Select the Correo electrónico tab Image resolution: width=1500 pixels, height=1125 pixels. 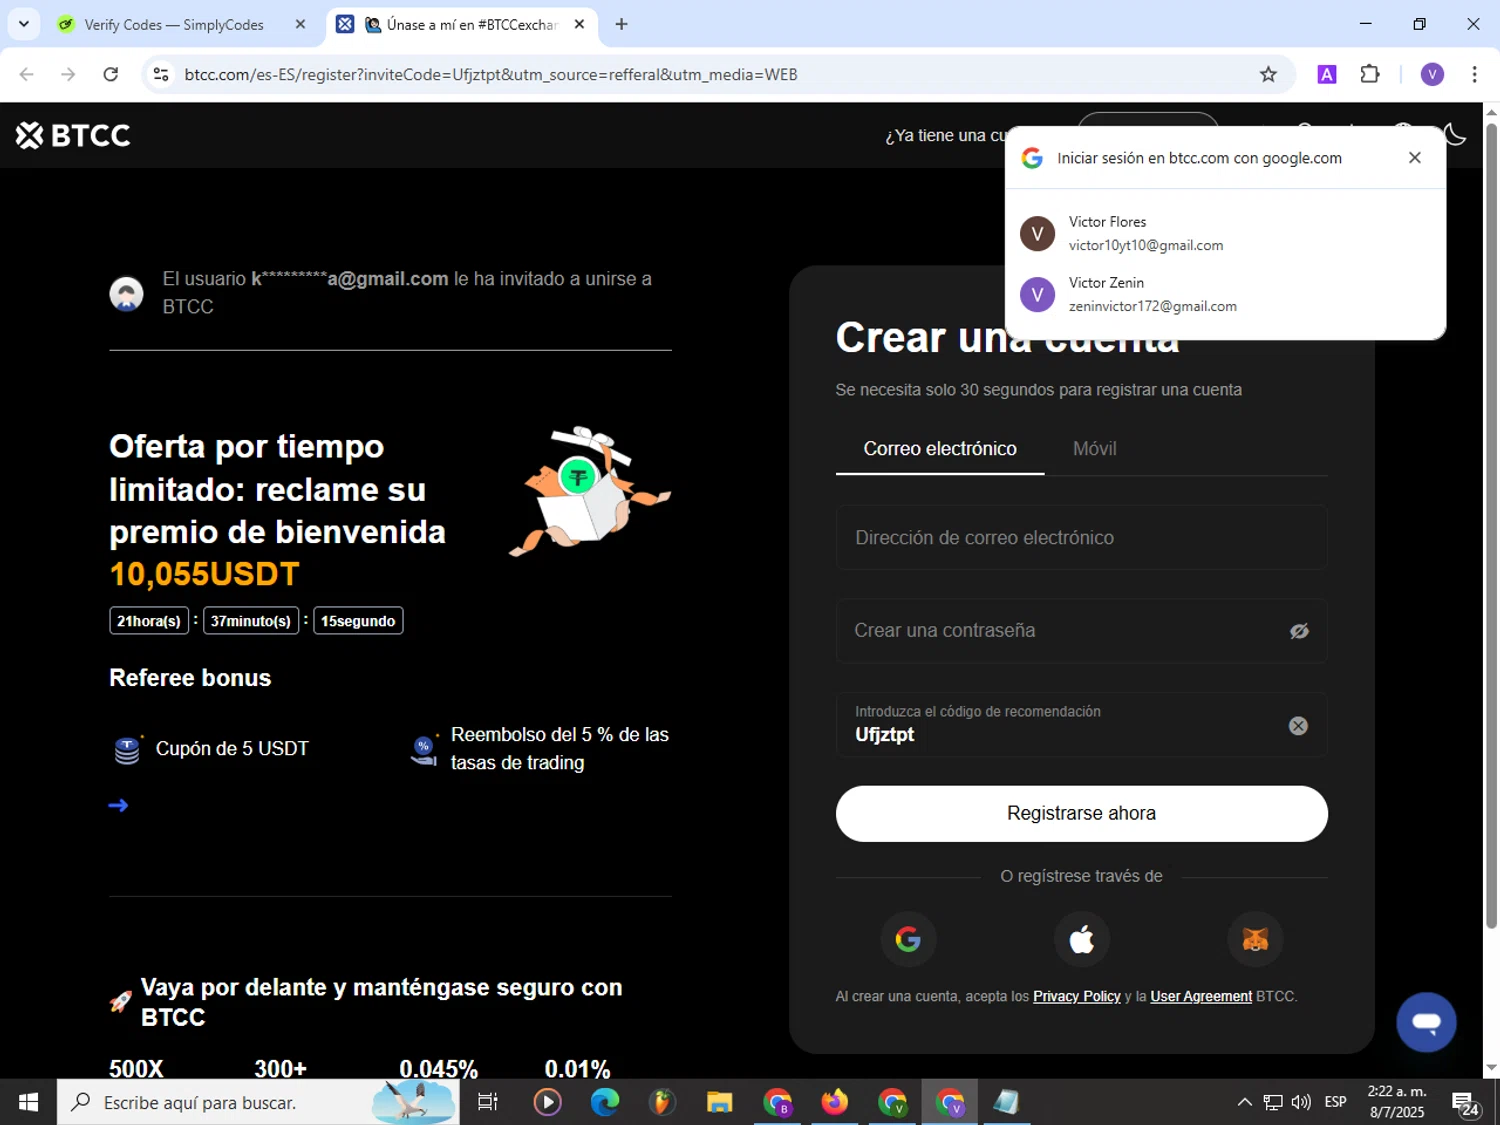(940, 449)
